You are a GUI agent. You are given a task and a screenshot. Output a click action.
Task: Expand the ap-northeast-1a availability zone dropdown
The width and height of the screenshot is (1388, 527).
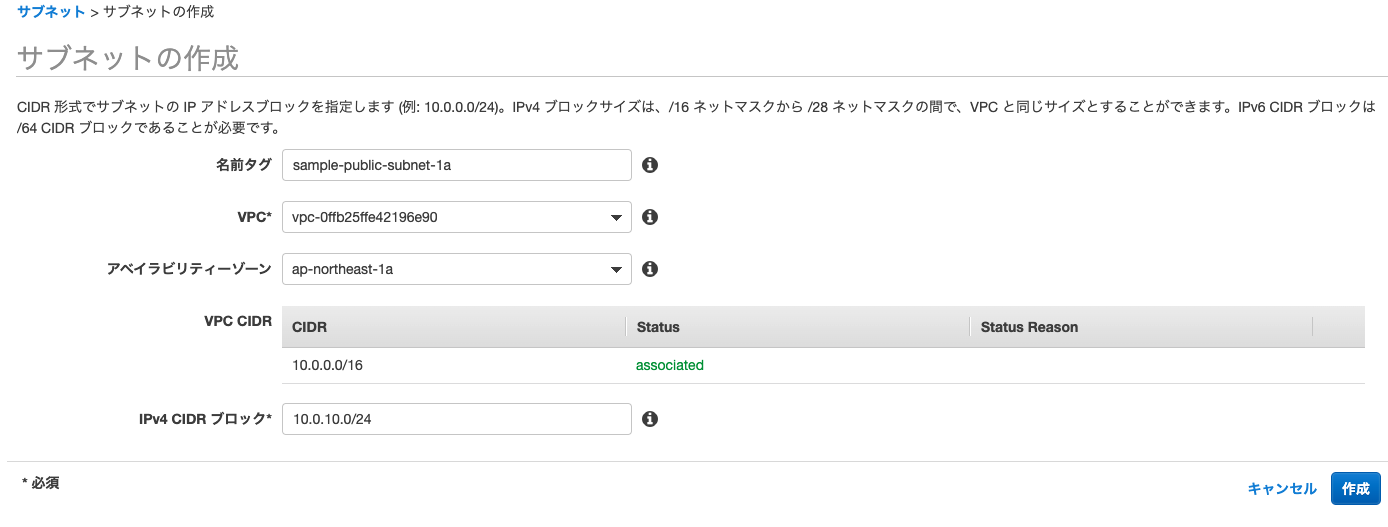pos(457,269)
